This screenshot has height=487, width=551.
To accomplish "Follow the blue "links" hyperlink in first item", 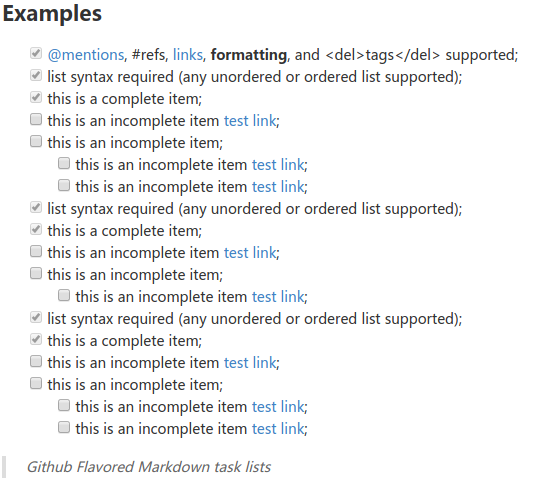I will coord(188,55).
